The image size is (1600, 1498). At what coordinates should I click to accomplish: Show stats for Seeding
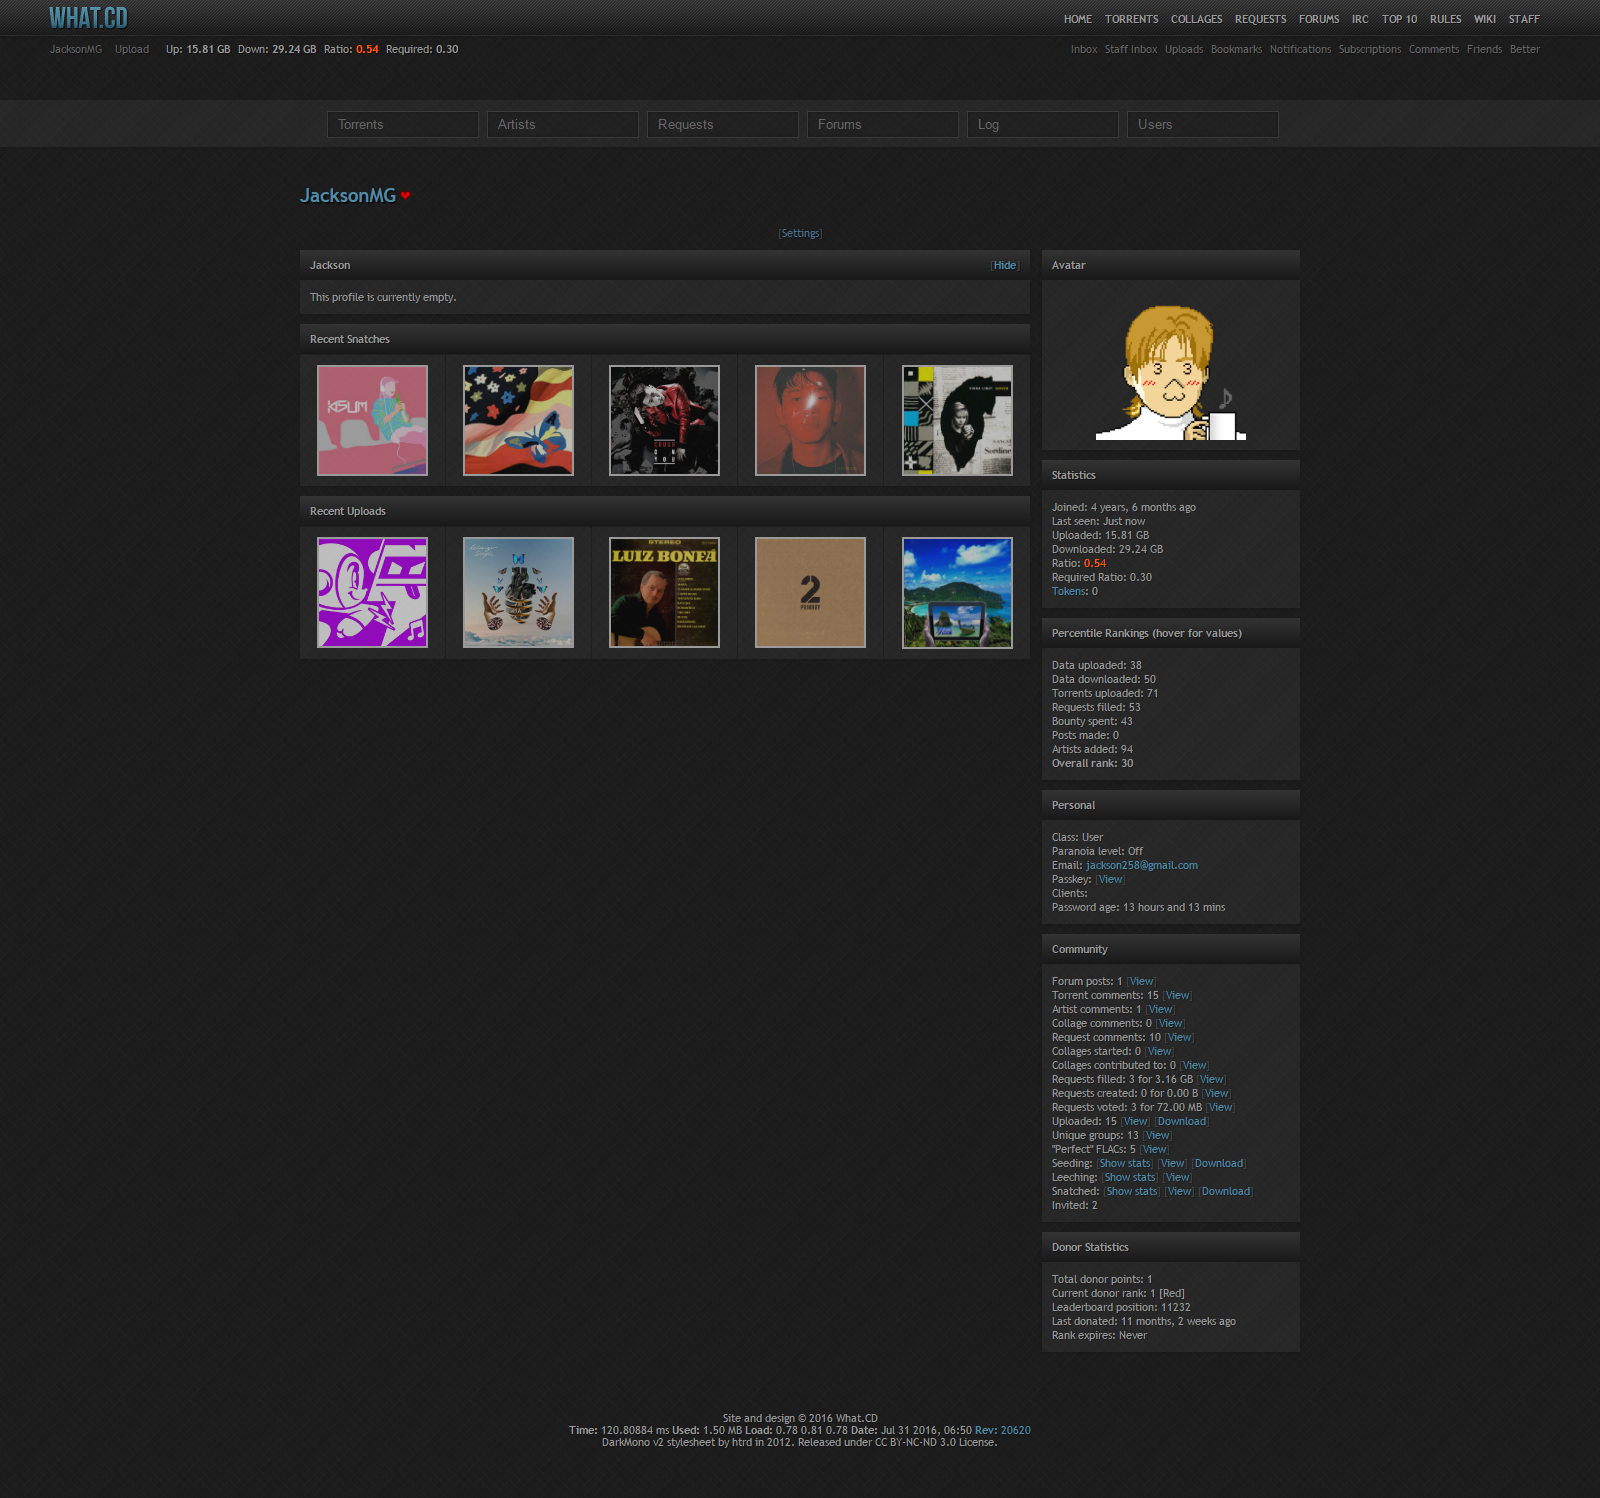tap(1126, 1163)
